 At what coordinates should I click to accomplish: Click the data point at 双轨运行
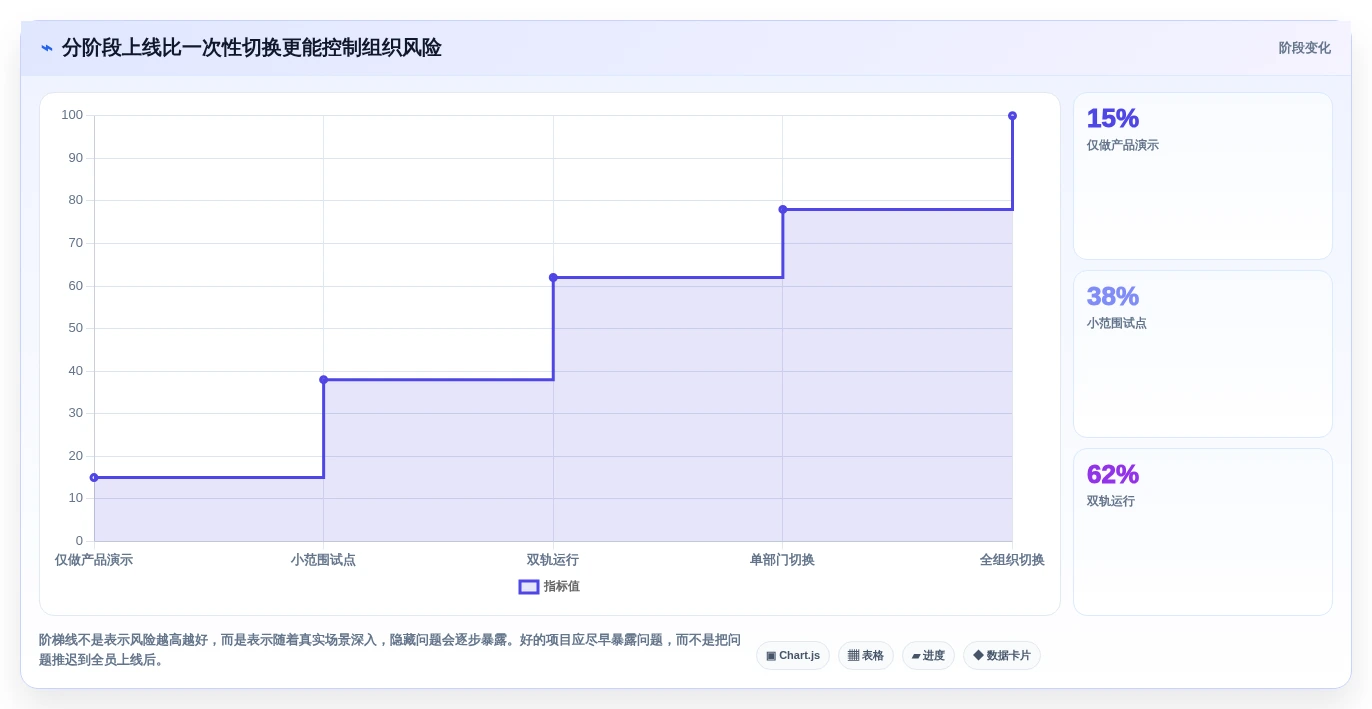pos(553,277)
